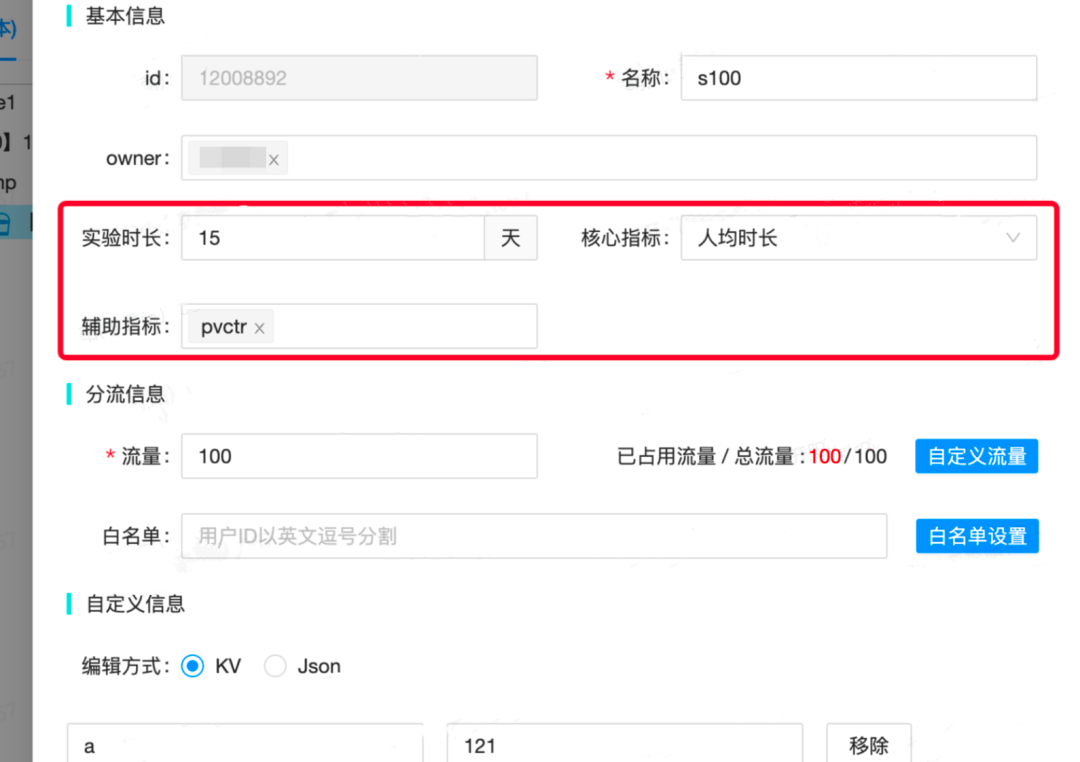Select the KV radio button
This screenshot has height=762, width=1080.
point(192,666)
